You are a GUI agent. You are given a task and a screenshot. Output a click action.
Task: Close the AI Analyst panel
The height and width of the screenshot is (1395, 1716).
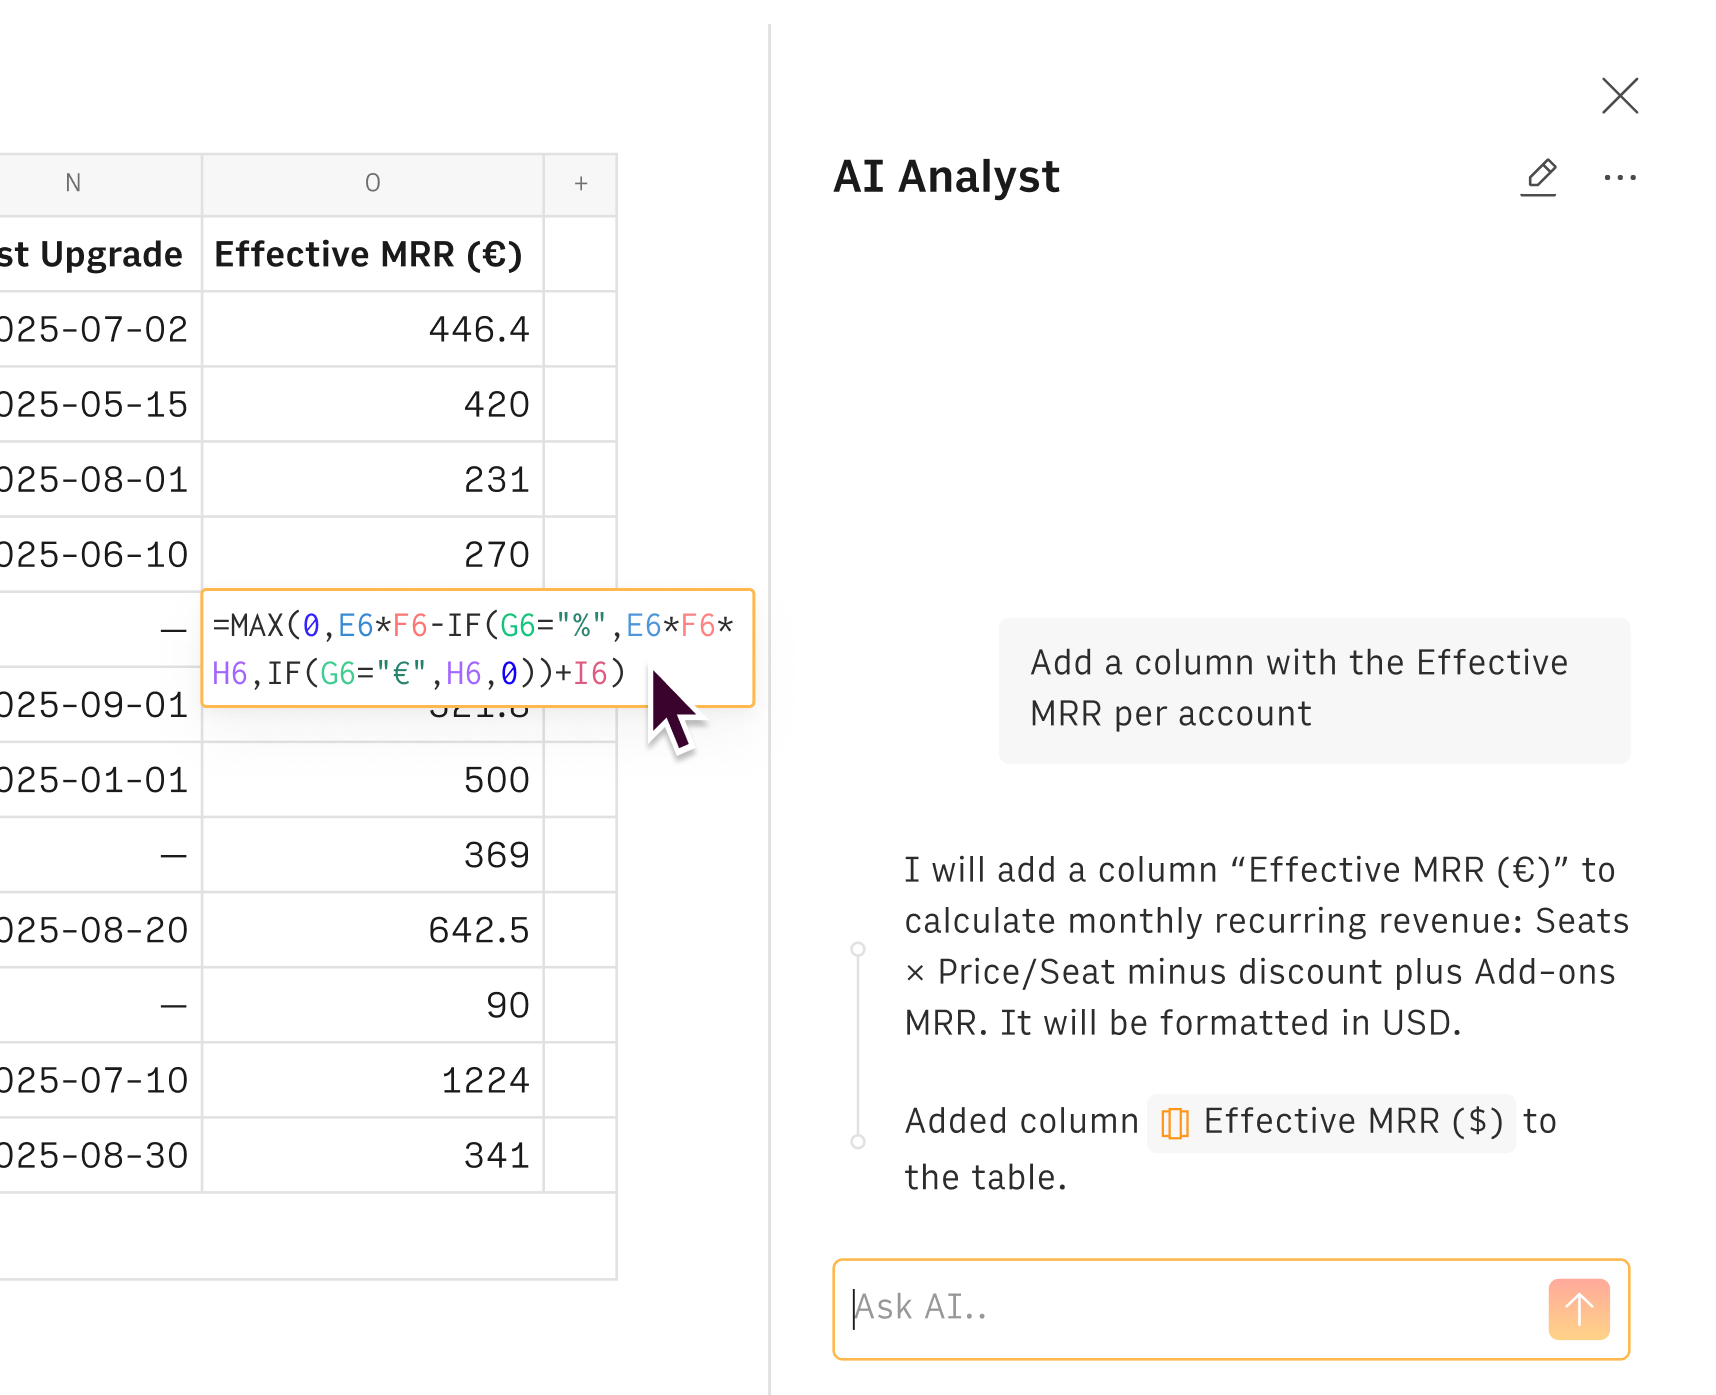pos(1619,96)
